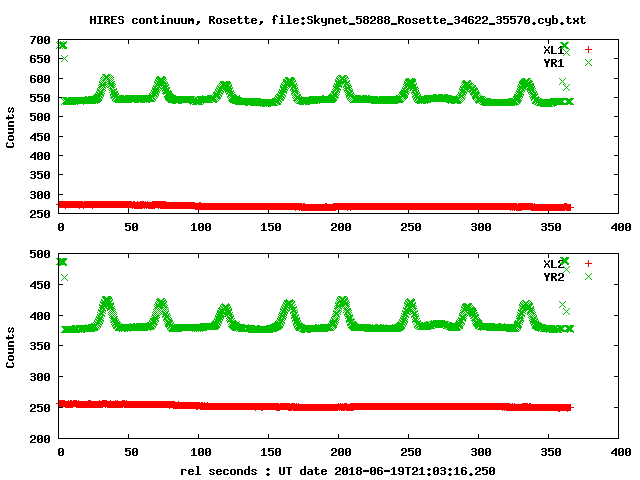Screen dimensions: 640x480
Task: Click the 700 y-axis tick on top plot
Action: (x=40, y=40)
